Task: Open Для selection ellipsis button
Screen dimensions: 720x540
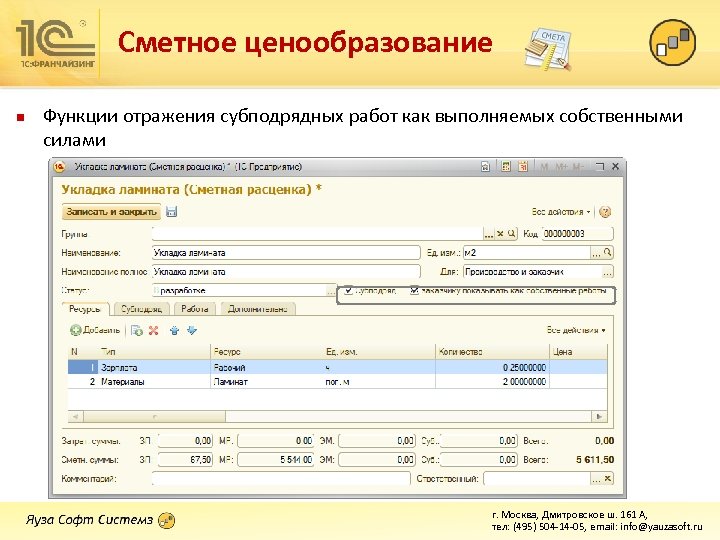Action: click(608, 272)
